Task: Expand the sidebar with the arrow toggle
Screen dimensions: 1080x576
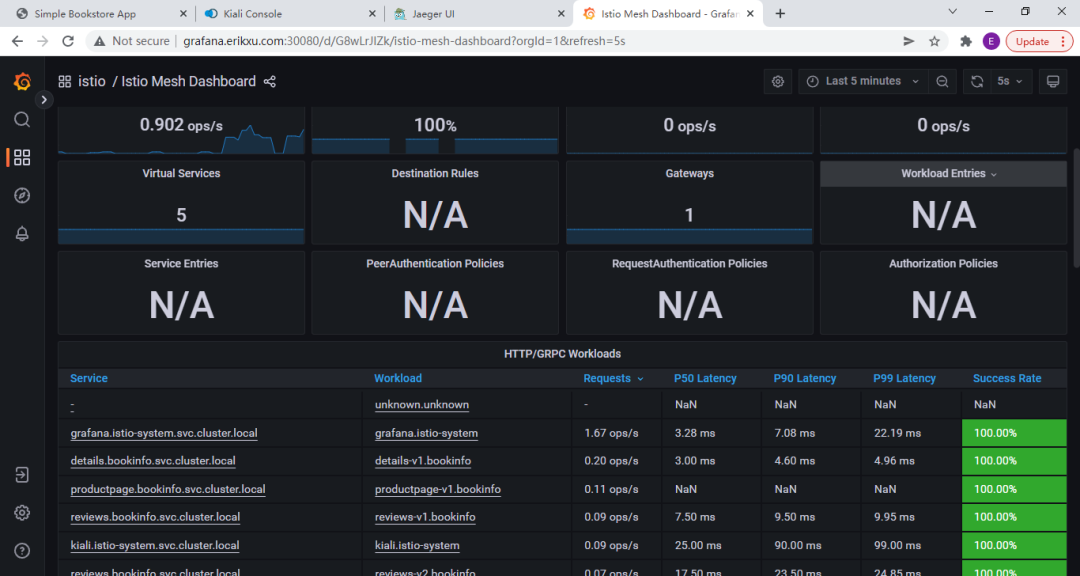Action: point(43,100)
